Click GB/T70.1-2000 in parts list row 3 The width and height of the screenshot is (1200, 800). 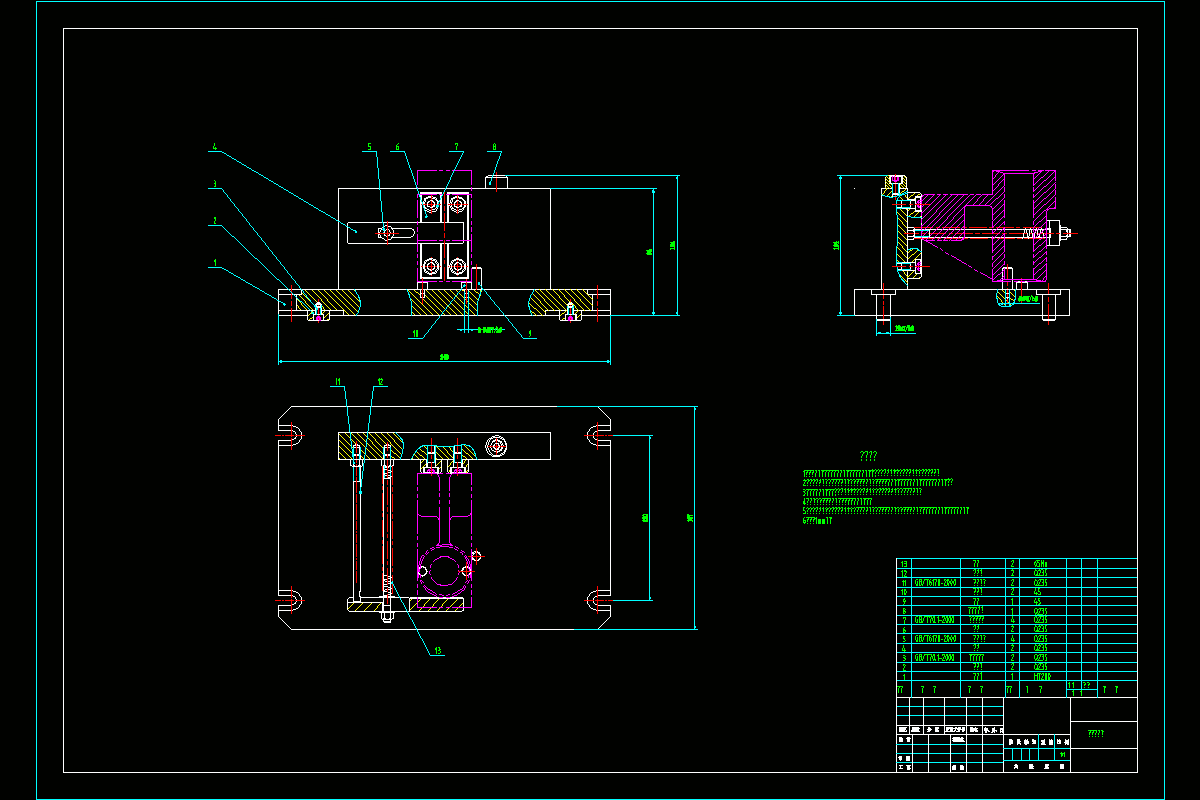pos(934,657)
